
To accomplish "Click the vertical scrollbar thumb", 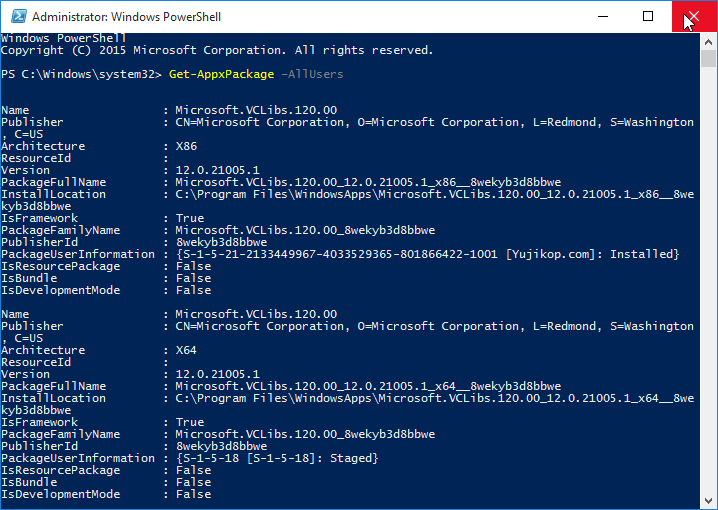I will (708, 59).
